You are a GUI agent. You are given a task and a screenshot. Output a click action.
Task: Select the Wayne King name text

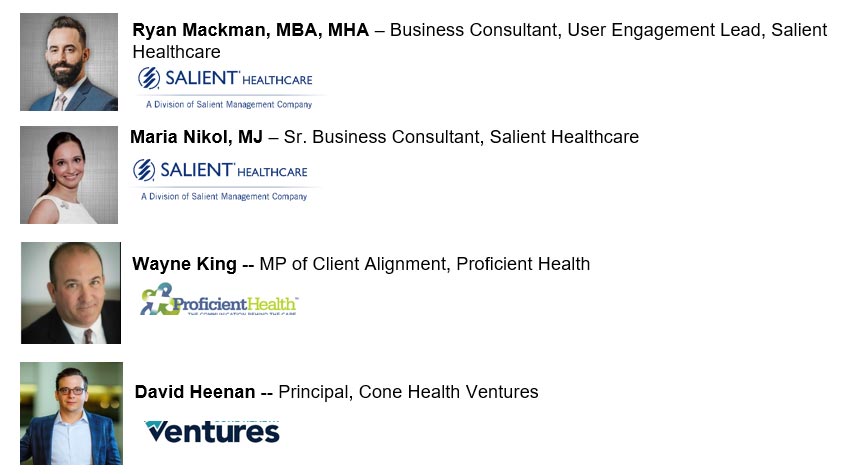point(185,264)
